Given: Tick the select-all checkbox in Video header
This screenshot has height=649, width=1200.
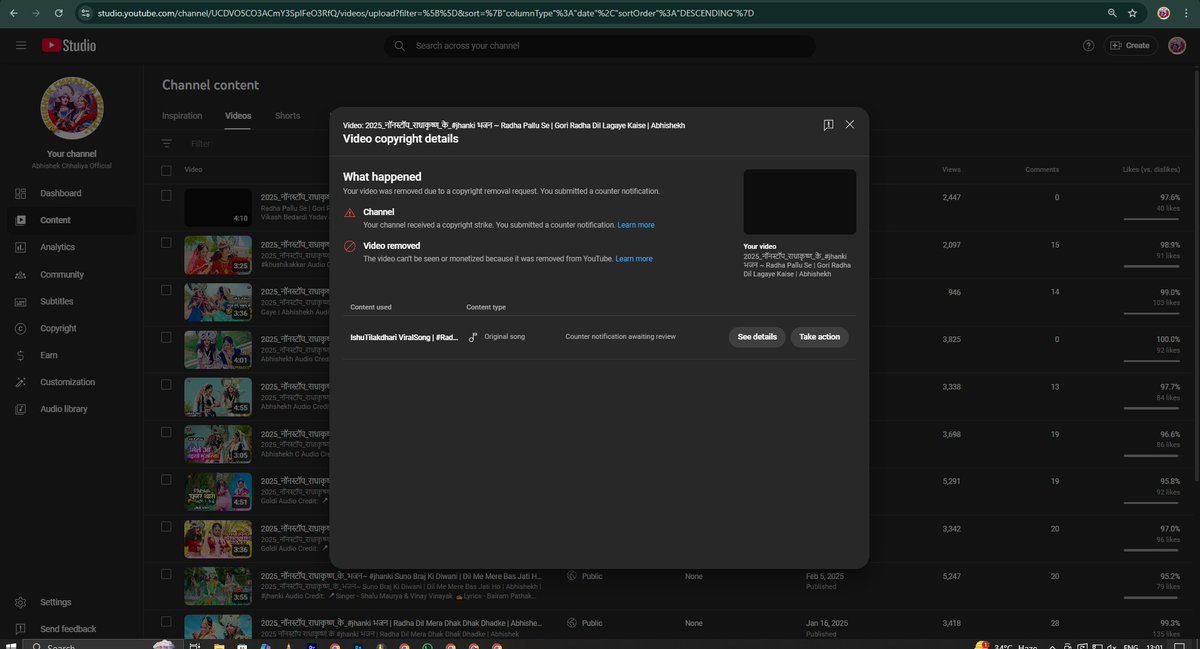Looking at the screenshot, I should (167, 169).
